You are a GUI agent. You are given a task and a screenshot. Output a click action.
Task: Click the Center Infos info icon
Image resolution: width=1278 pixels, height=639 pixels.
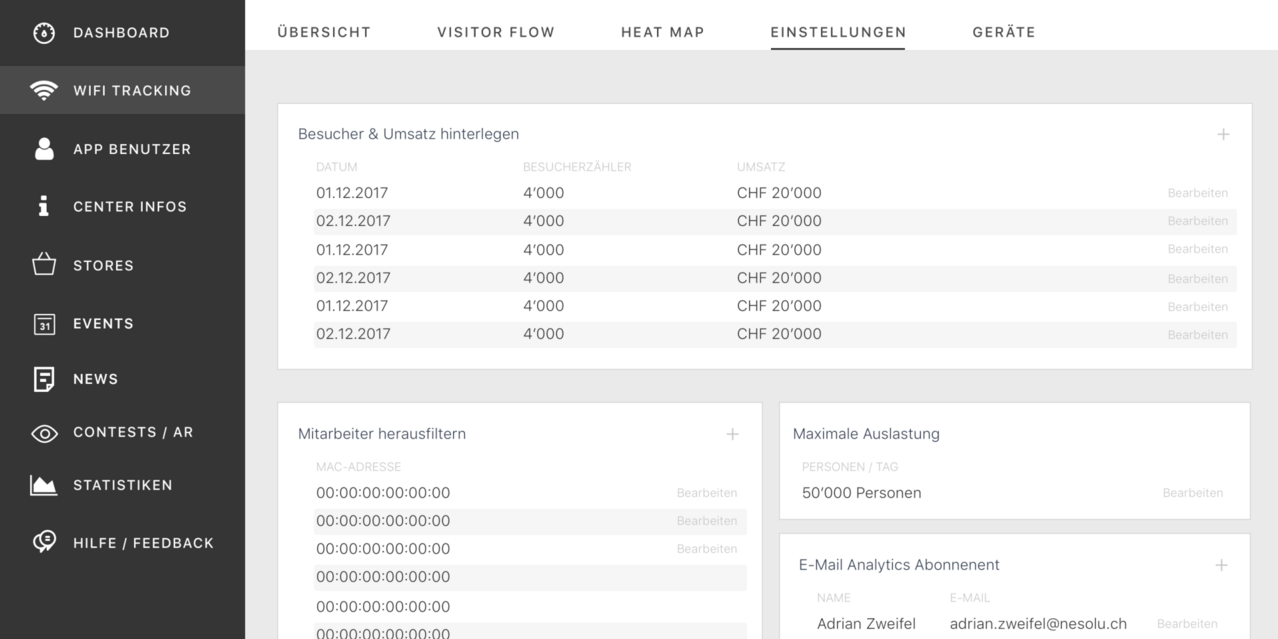tap(43, 207)
